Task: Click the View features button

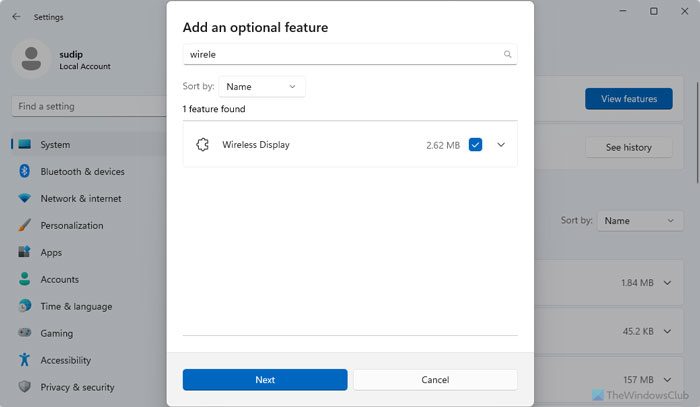Action: coord(629,99)
